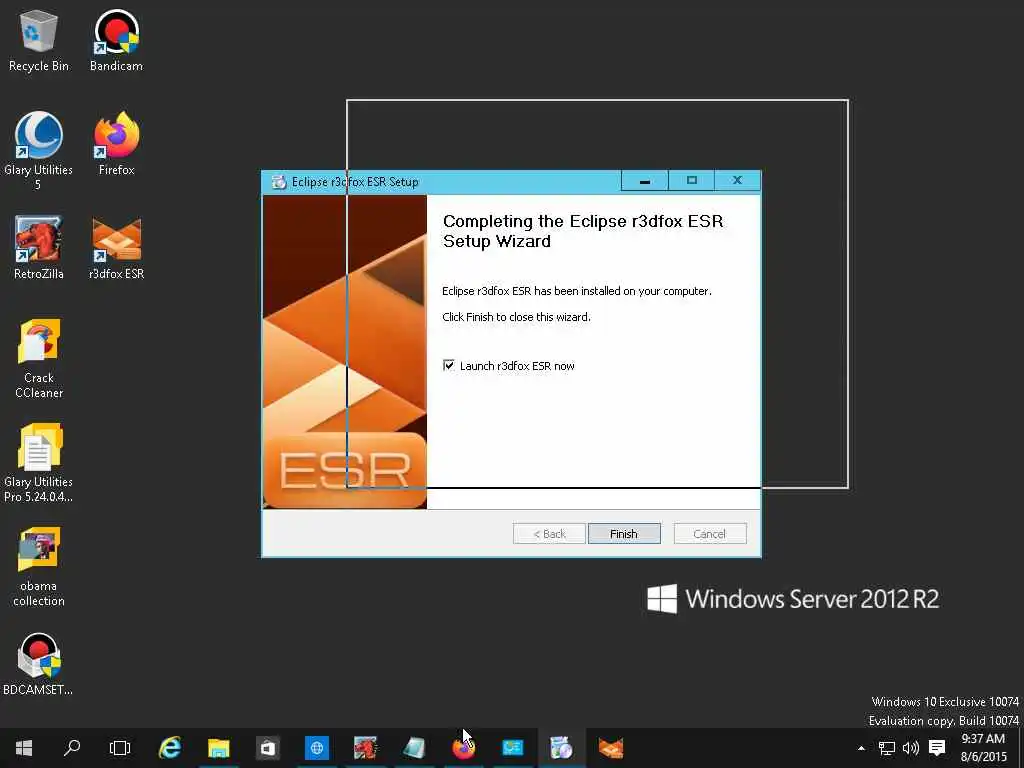Open the Recycle Bin desktop icon
The height and width of the screenshot is (768, 1024).
39,40
